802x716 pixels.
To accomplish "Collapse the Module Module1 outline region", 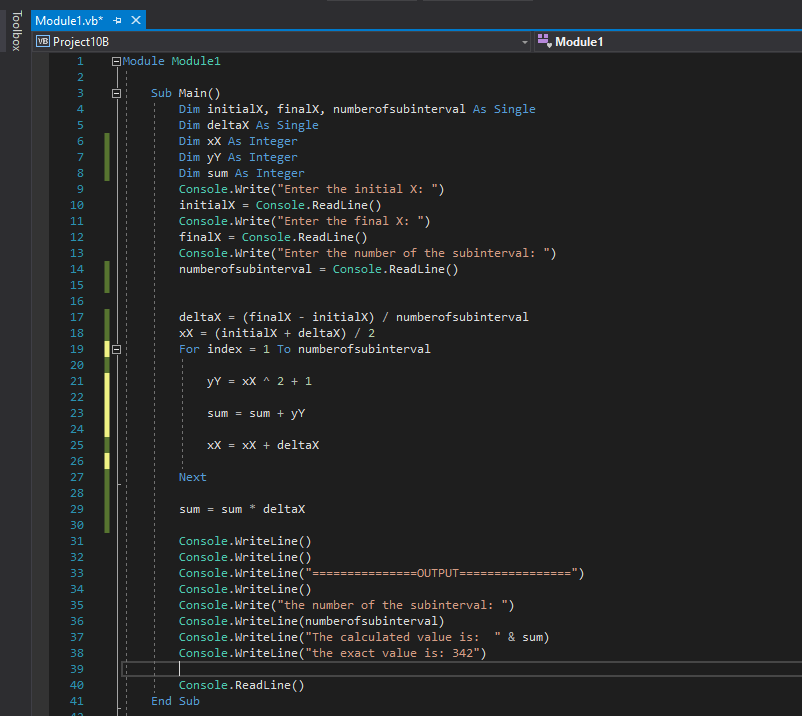I will point(116,60).
